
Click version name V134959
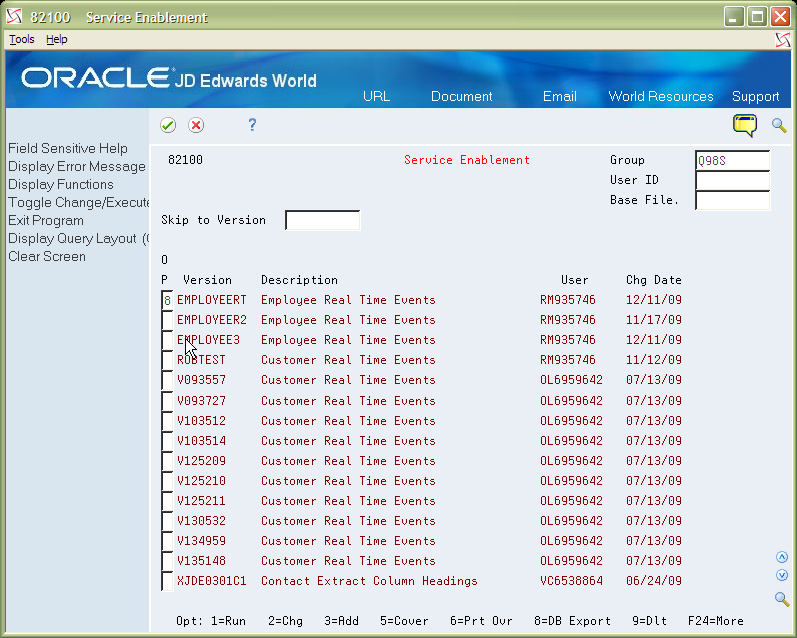click(201, 541)
